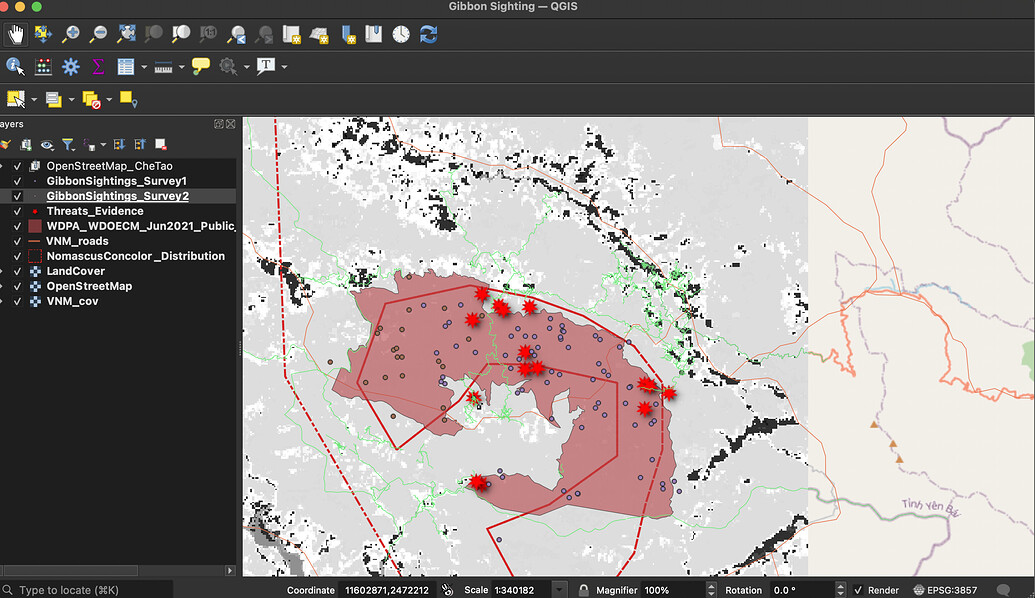Select the GibbonSightings_Survey1 layer
This screenshot has width=1035, height=598.
(x=116, y=181)
